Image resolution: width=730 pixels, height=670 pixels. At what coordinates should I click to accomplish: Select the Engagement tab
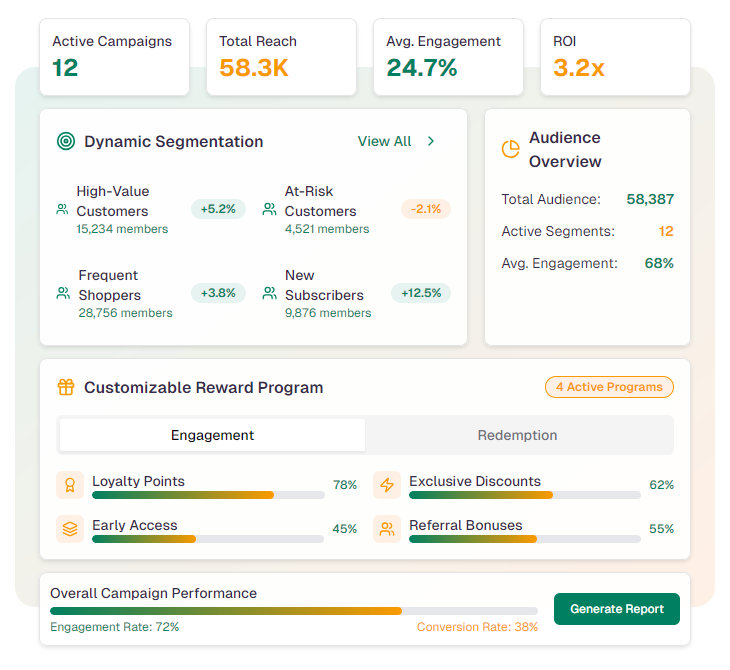pos(212,435)
